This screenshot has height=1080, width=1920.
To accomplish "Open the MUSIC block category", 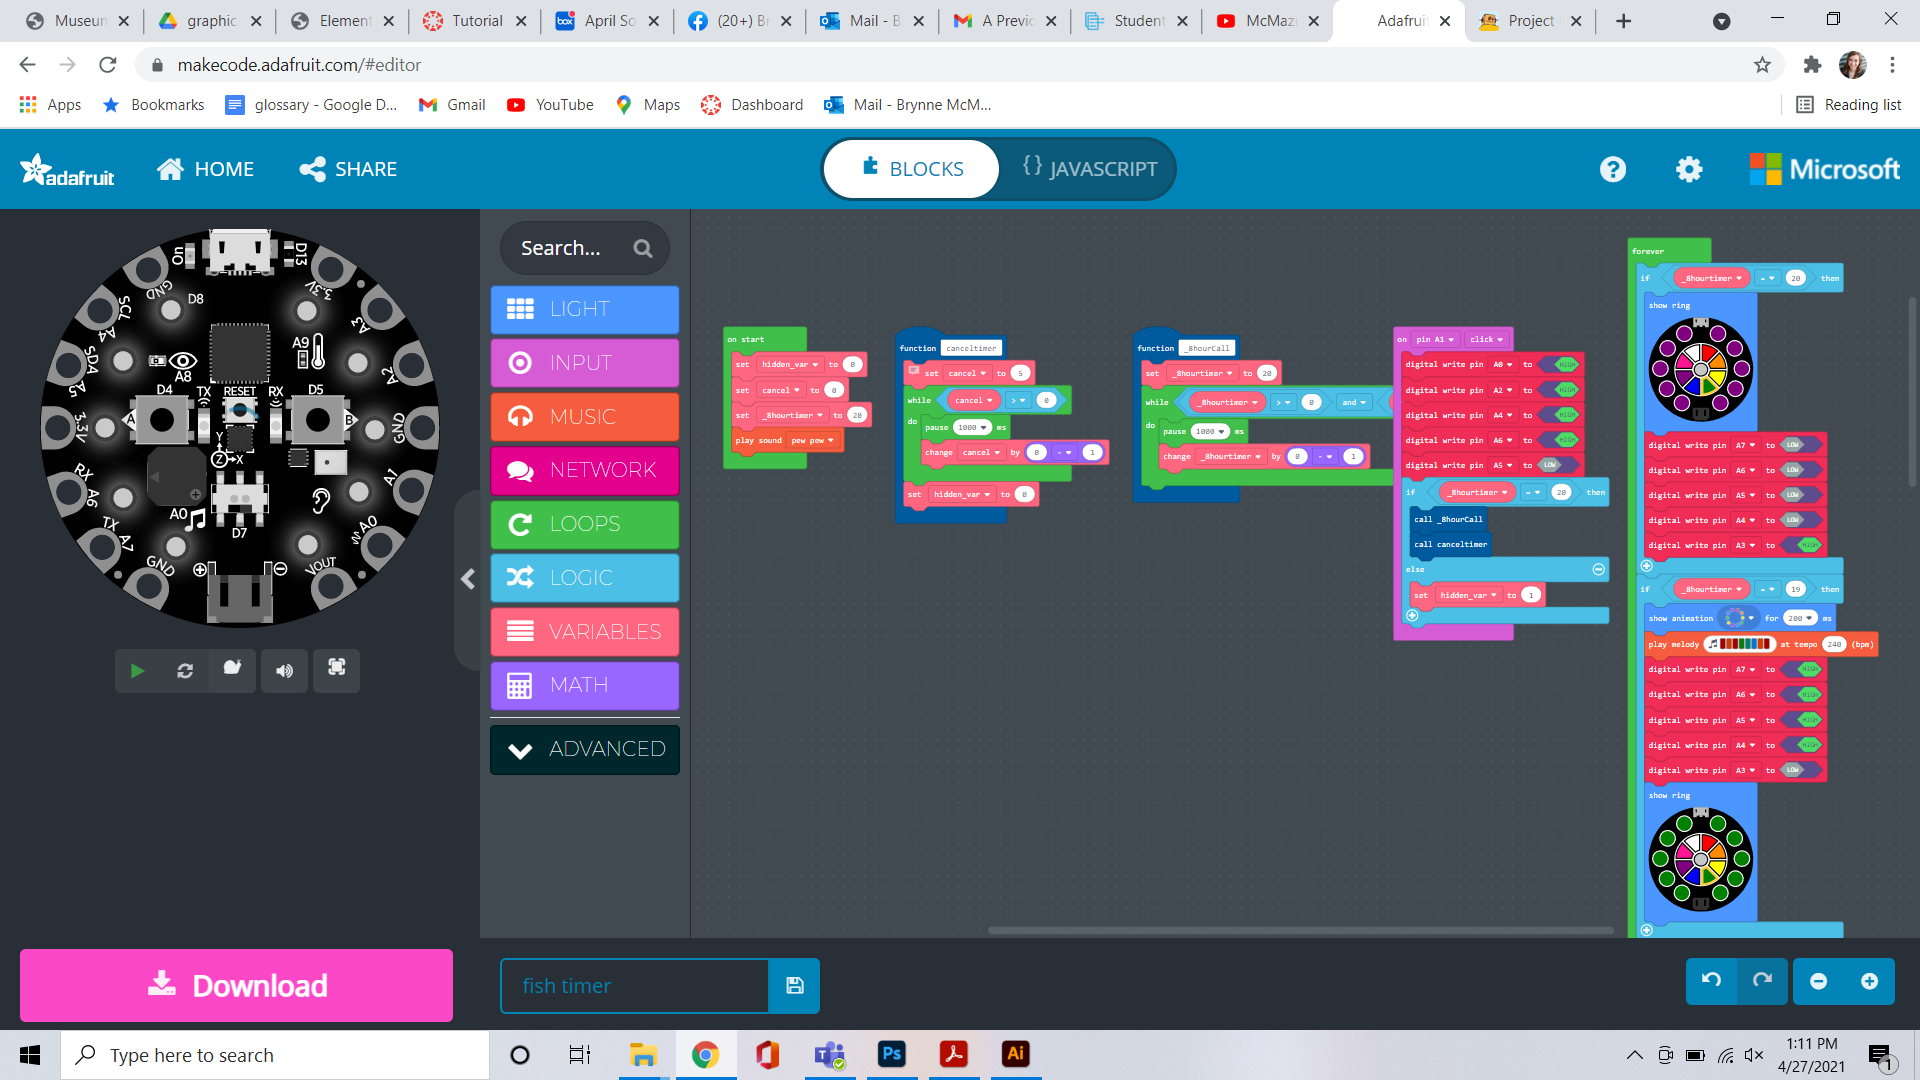I will [584, 416].
